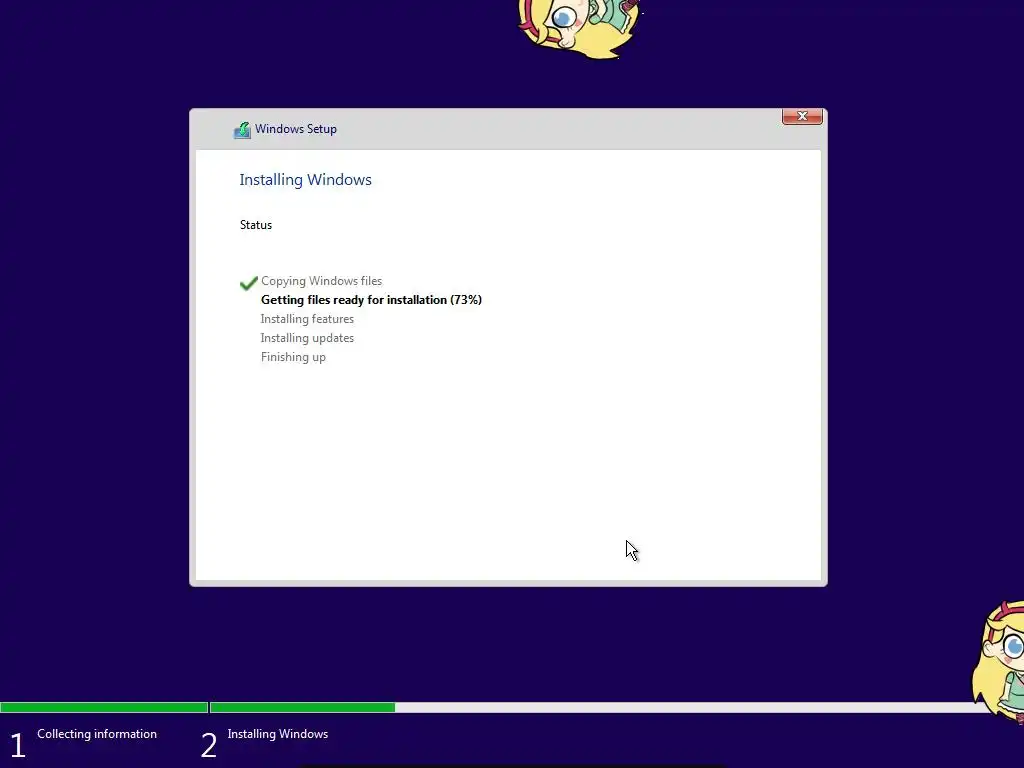Click the cartoon character at top of screen

[x=579, y=28]
